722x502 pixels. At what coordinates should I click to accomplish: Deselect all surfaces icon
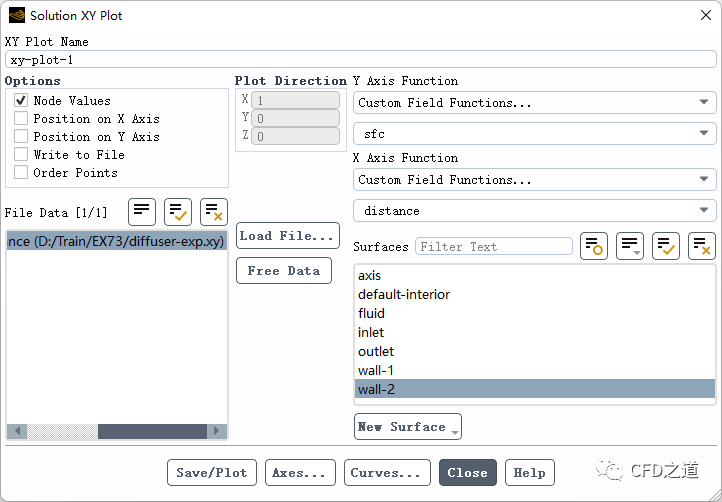pos(702,246)
